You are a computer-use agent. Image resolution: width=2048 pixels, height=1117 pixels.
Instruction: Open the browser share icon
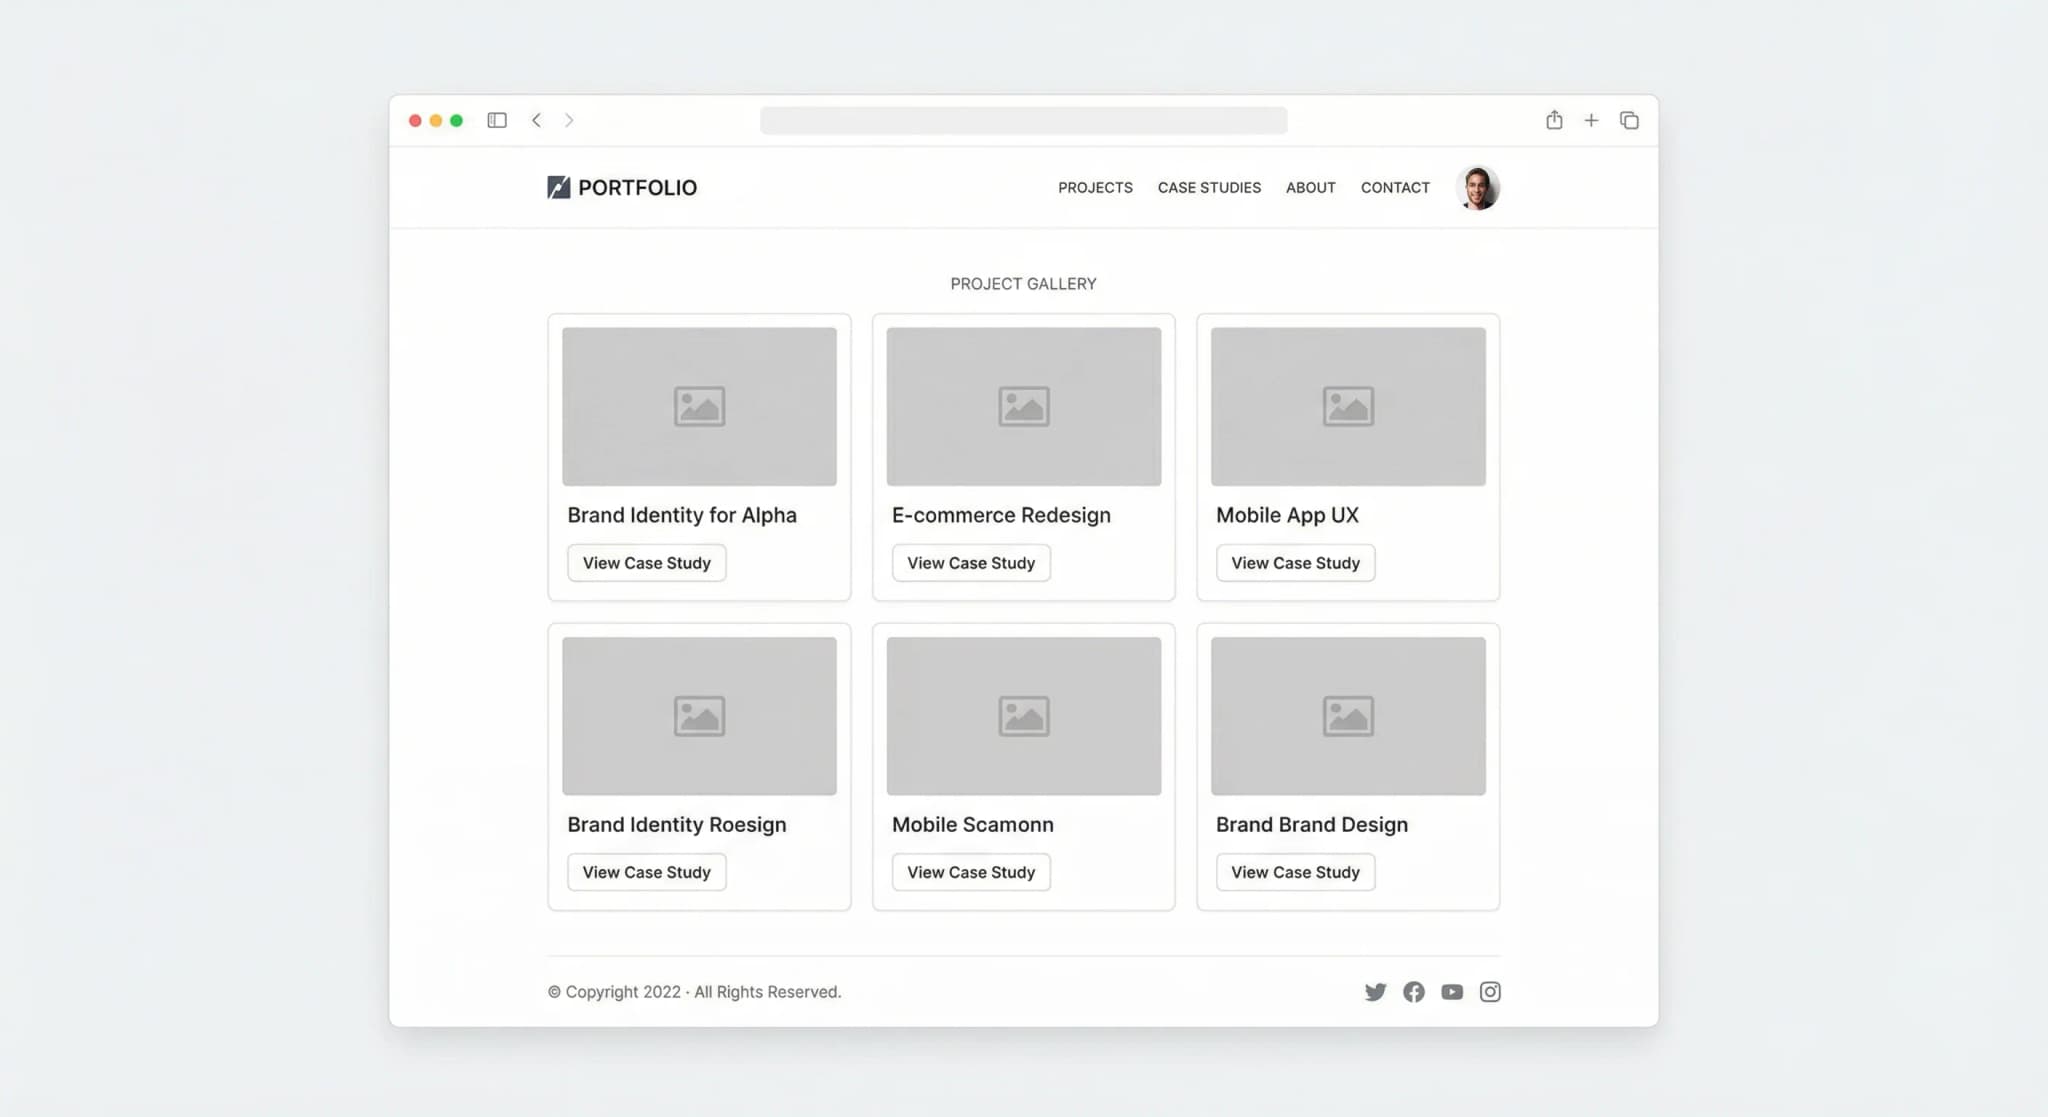pos(1554,120)
